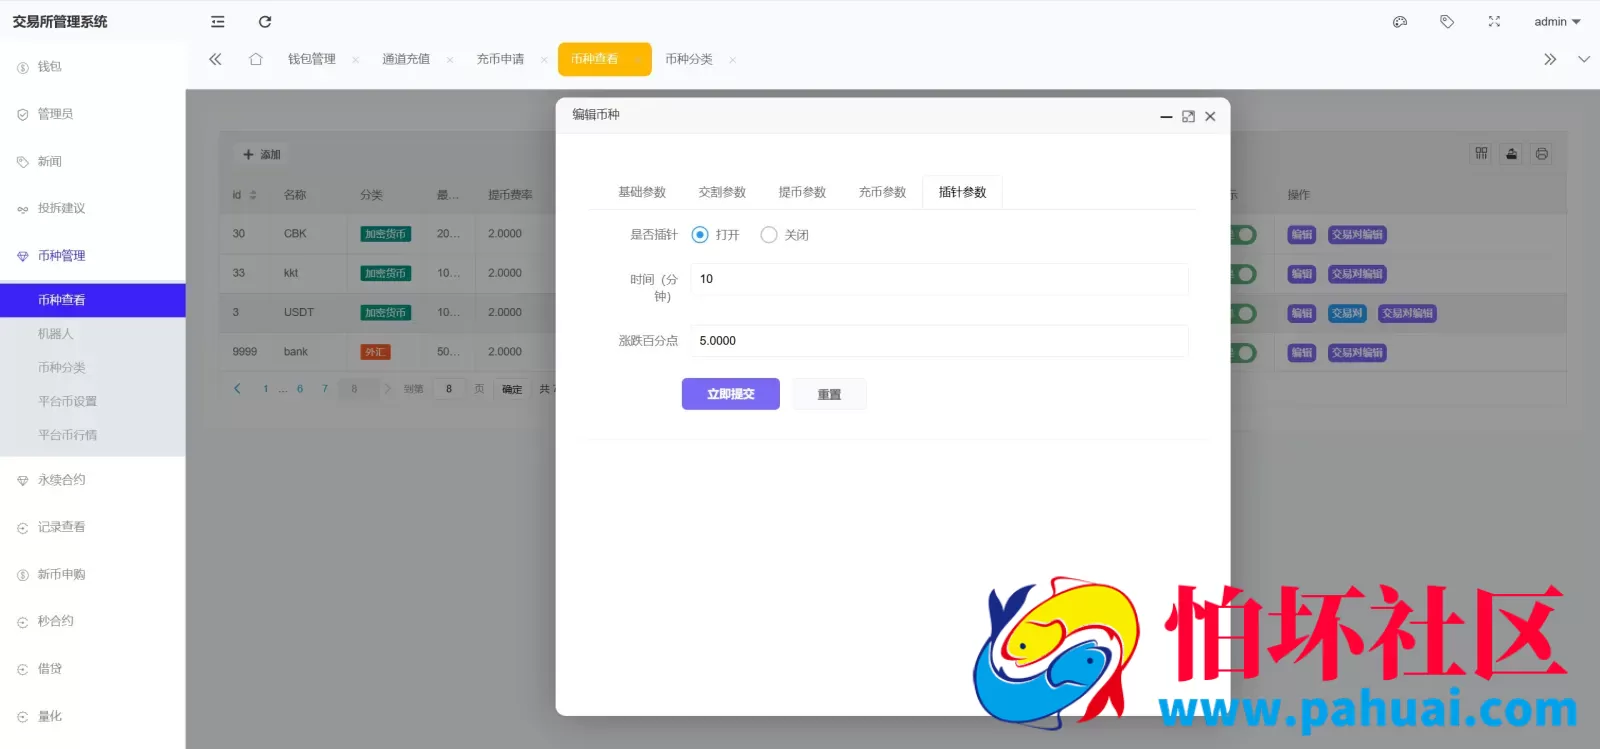The width and height of the screenshot is (1600, 749).
Task: Sort the table by the id column arrows
Action: (253, 195)
